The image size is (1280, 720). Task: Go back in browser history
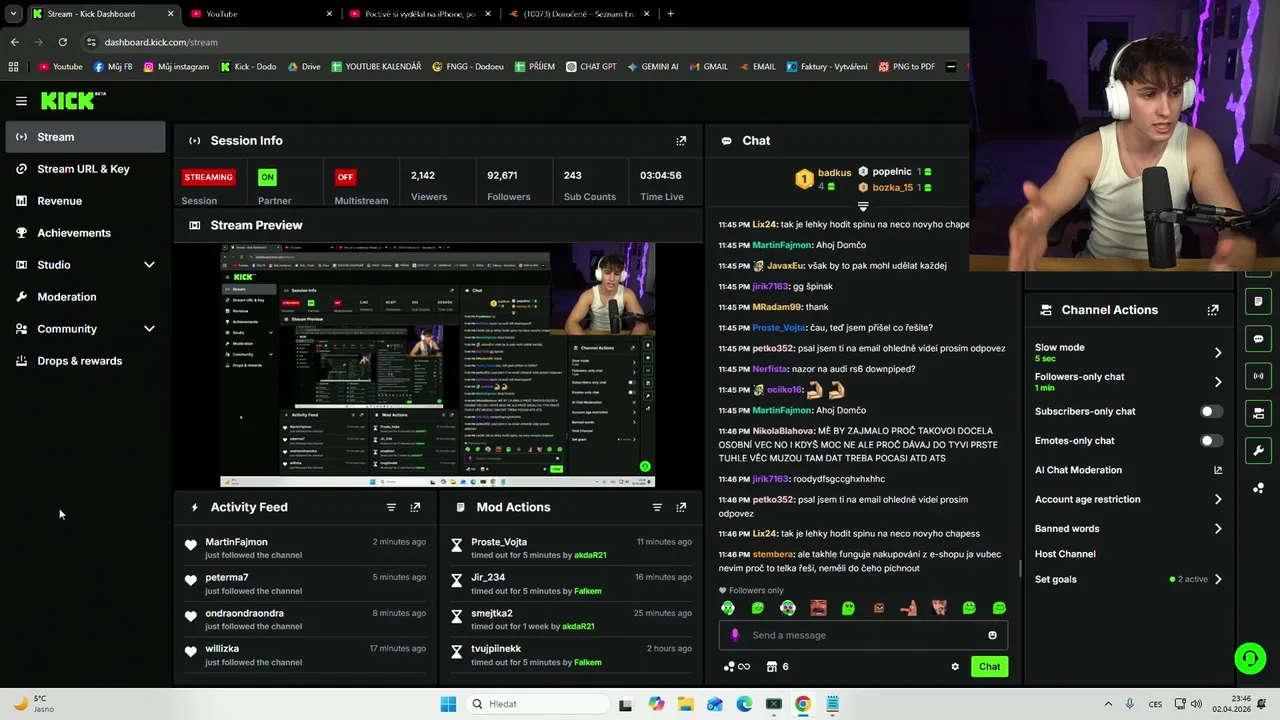coord(14,42)
